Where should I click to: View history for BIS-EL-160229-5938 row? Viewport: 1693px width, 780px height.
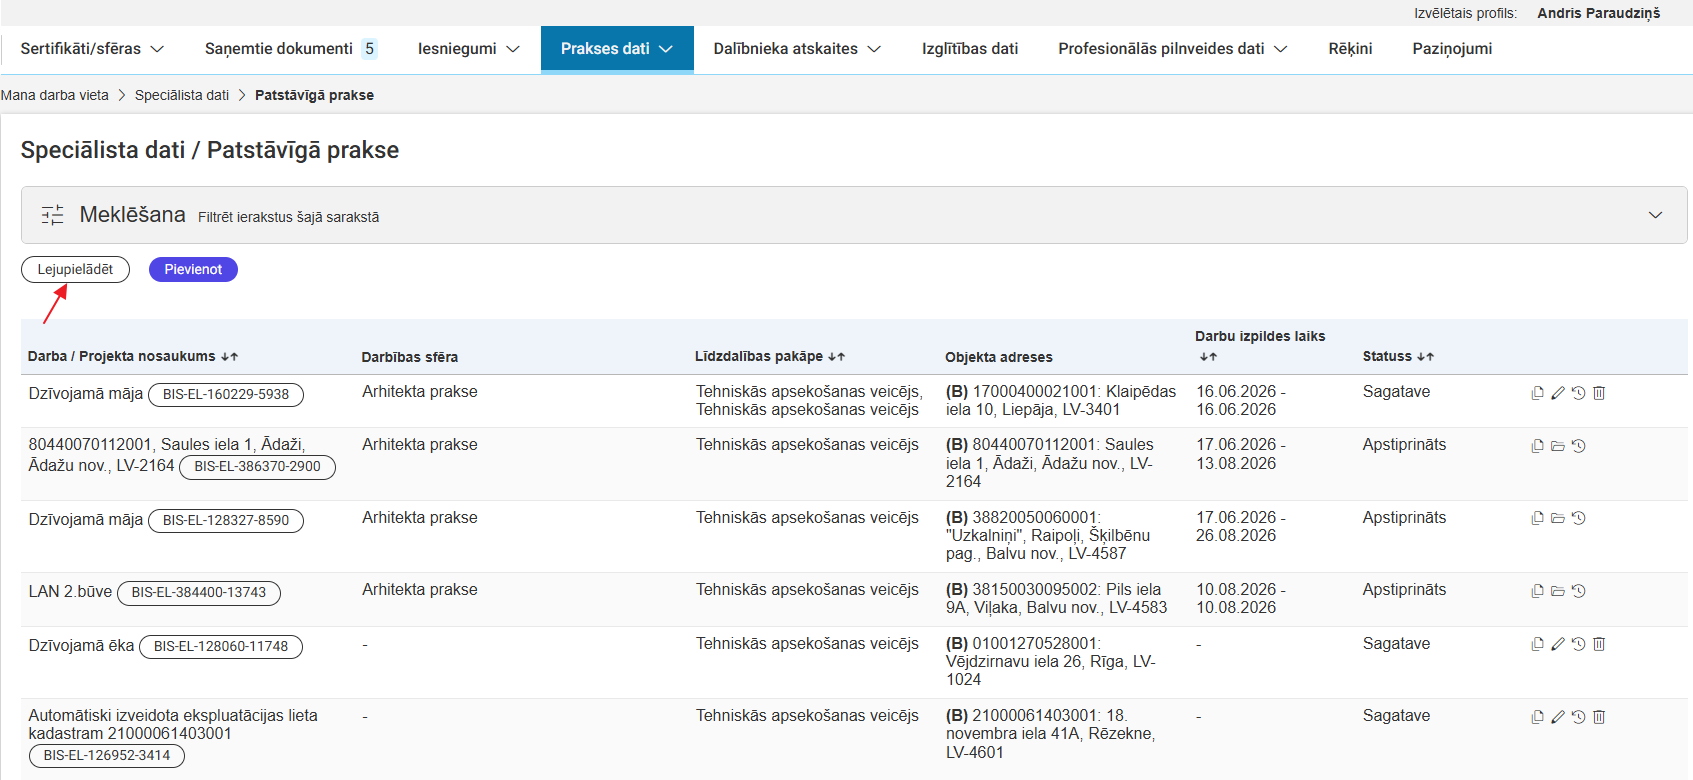point(1578,393)
